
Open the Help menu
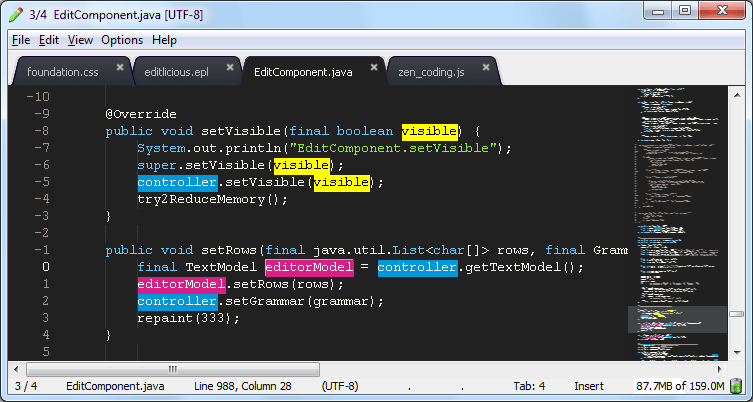pos(164,40)
